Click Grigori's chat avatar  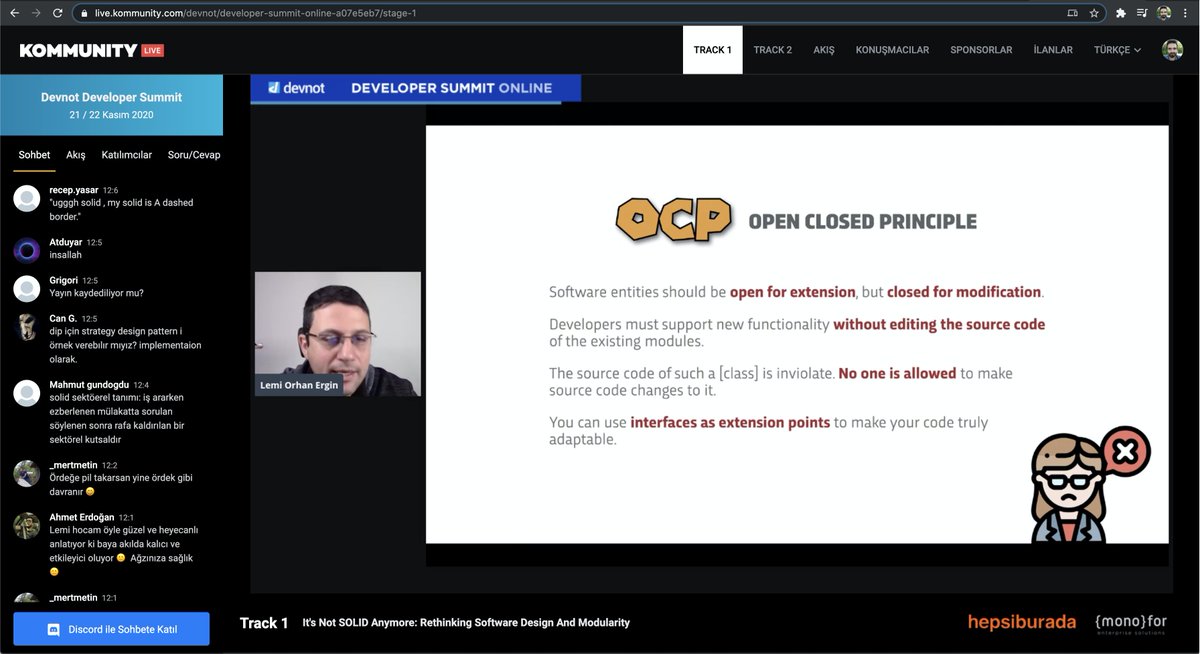point(27,288)
